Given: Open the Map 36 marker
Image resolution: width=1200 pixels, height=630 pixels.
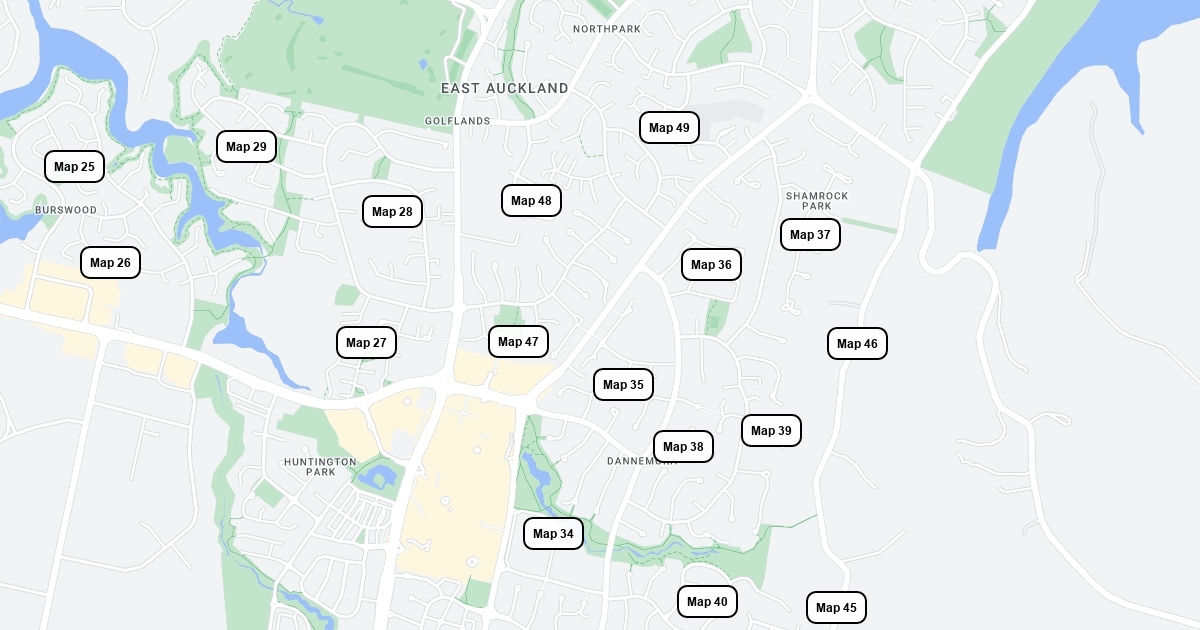Looking at the screenshot, I should click(x=711, y=265).
